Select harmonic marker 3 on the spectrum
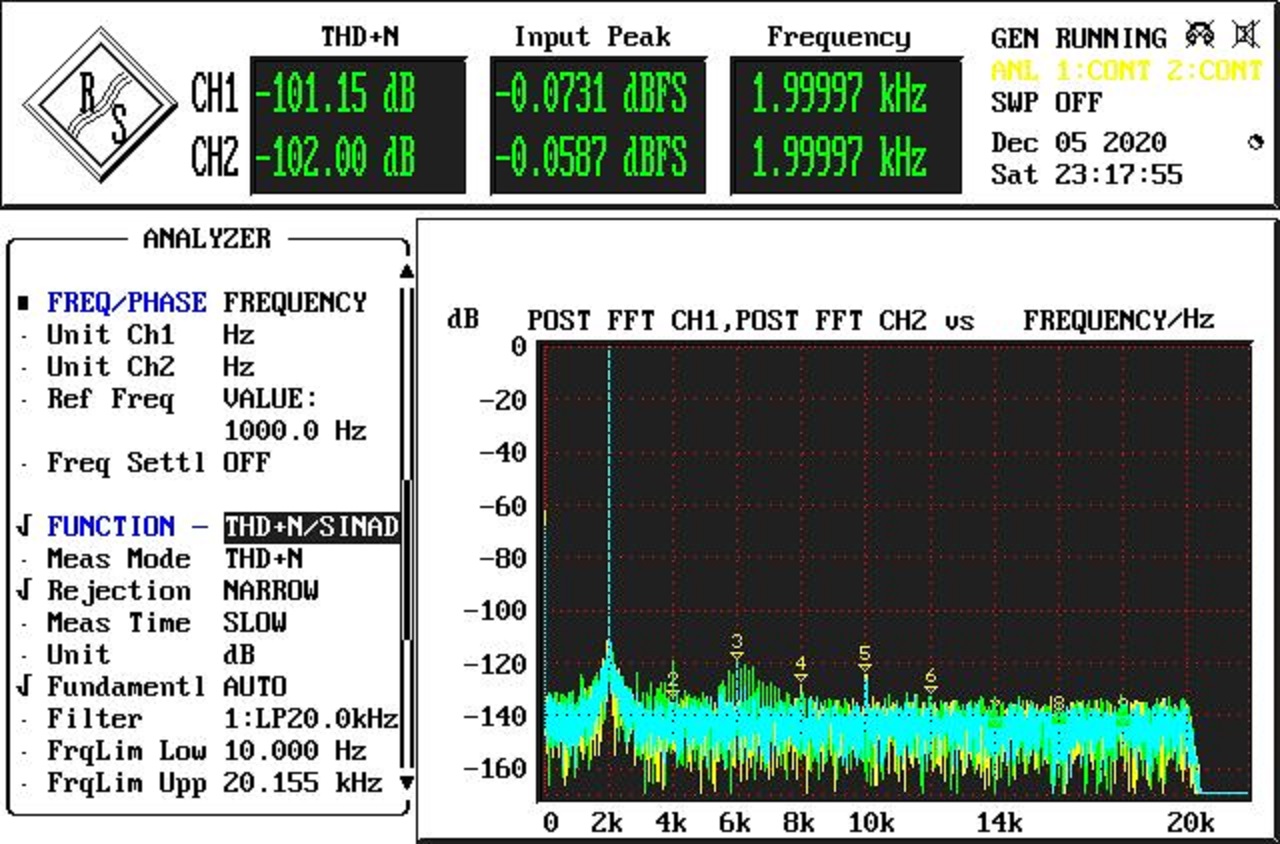The height and width of the screenshot is (844, 1280). [x=737, y=647]
